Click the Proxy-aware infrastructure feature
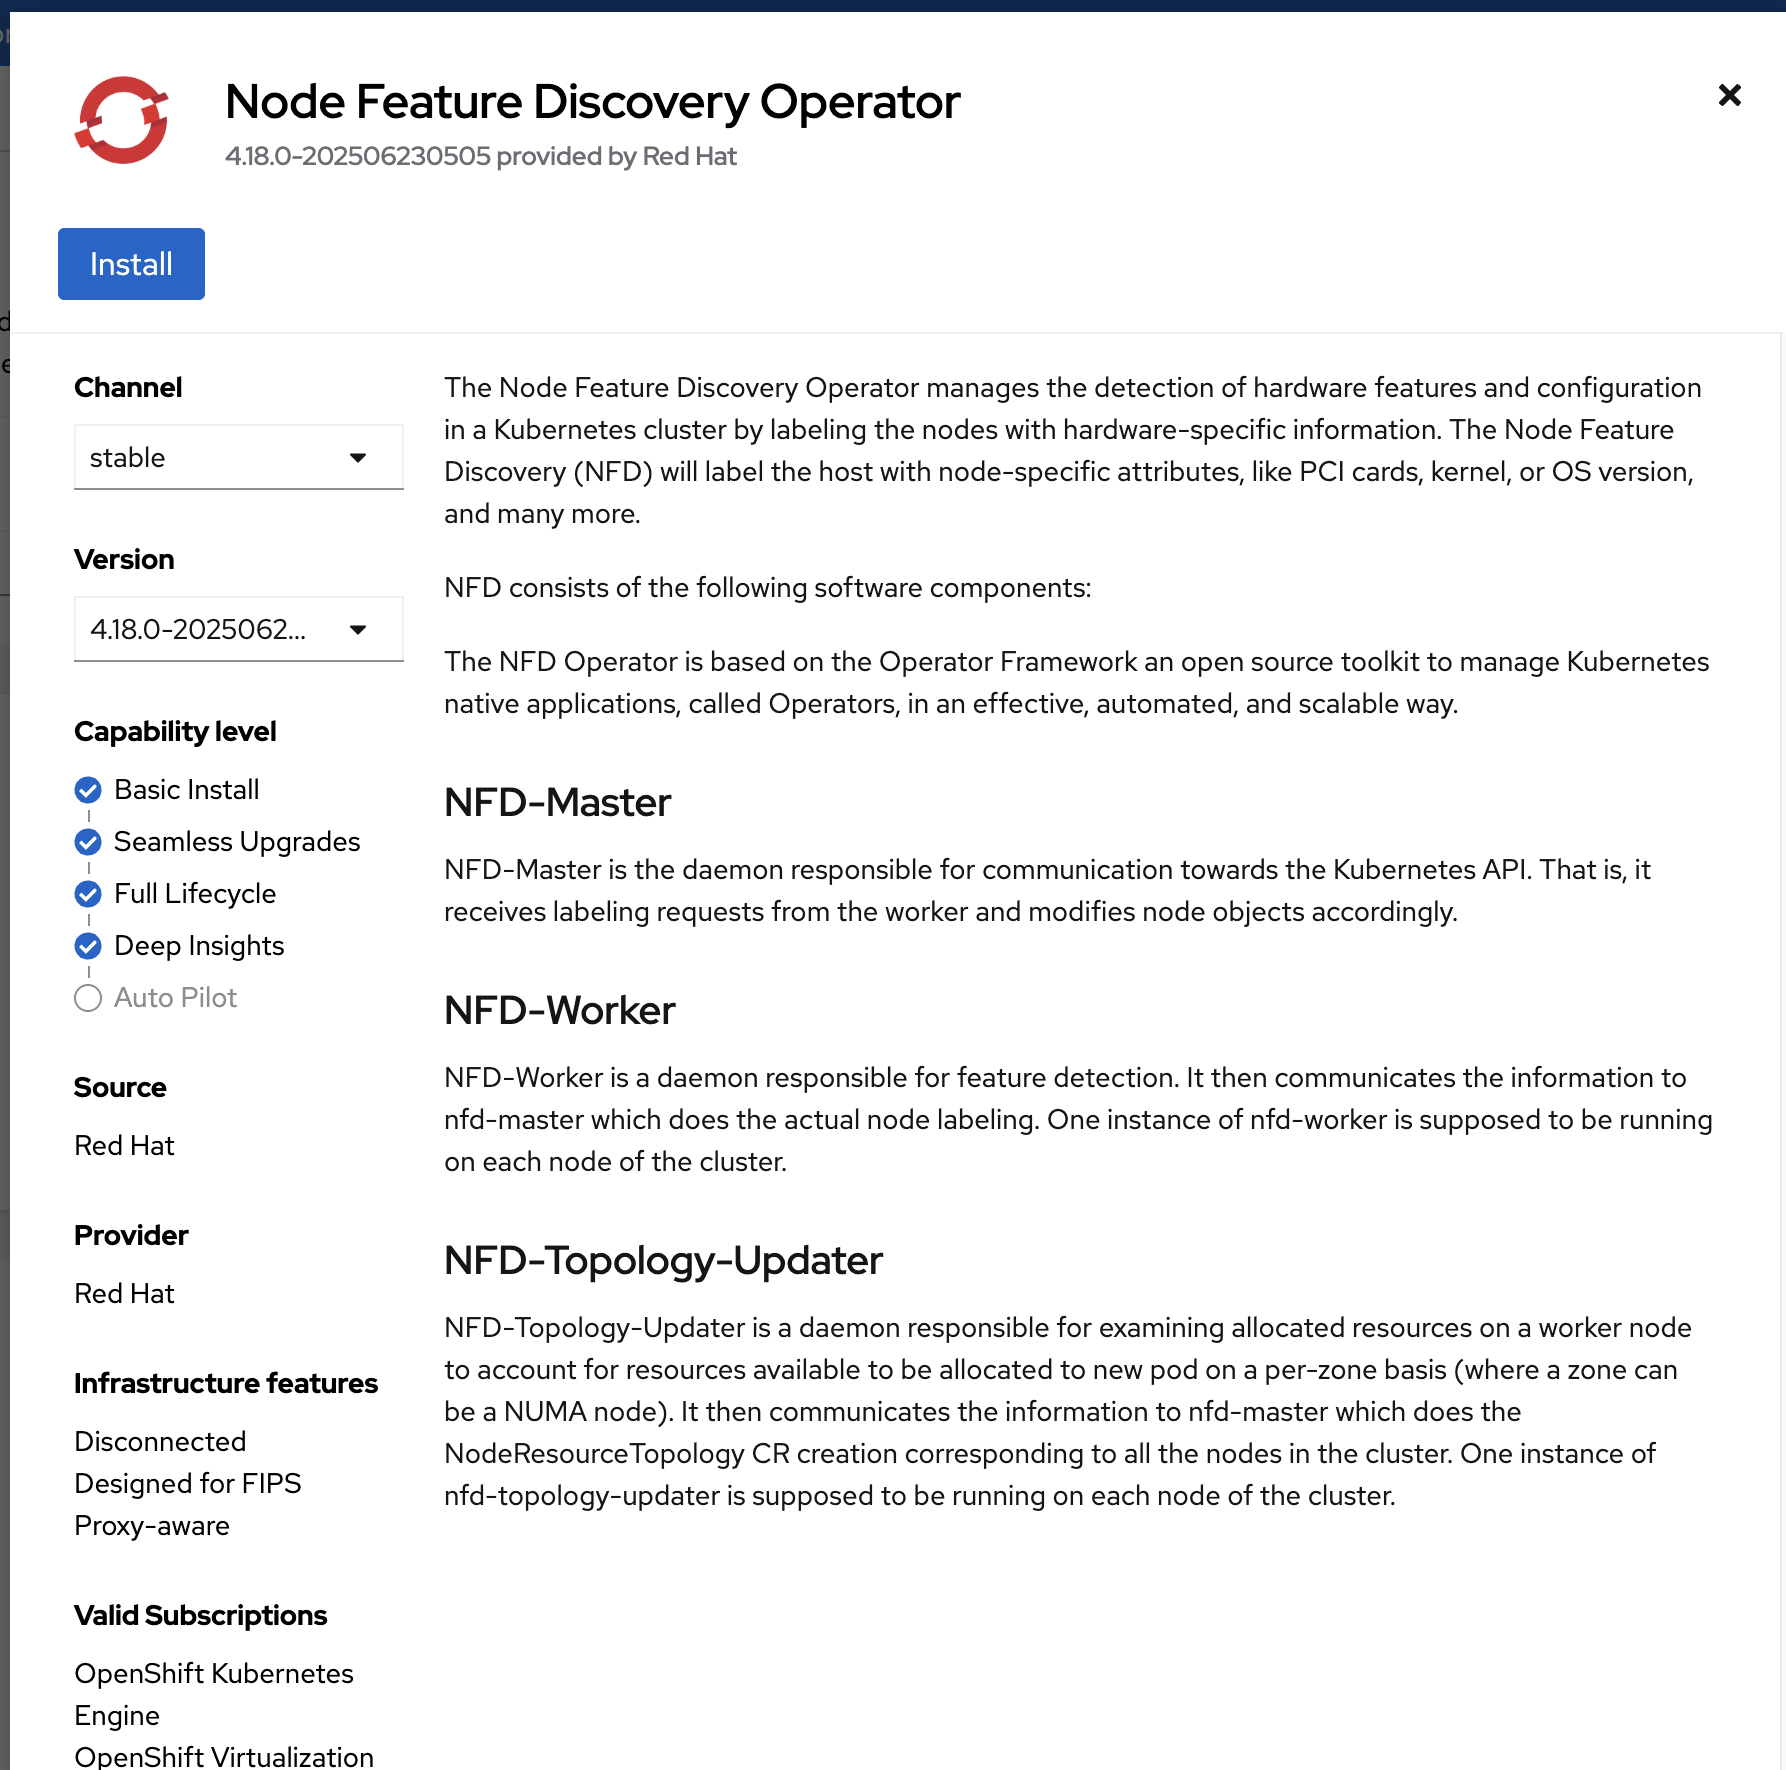The width and height of the screenshot is (1786, 1770). coord(152,1526)
